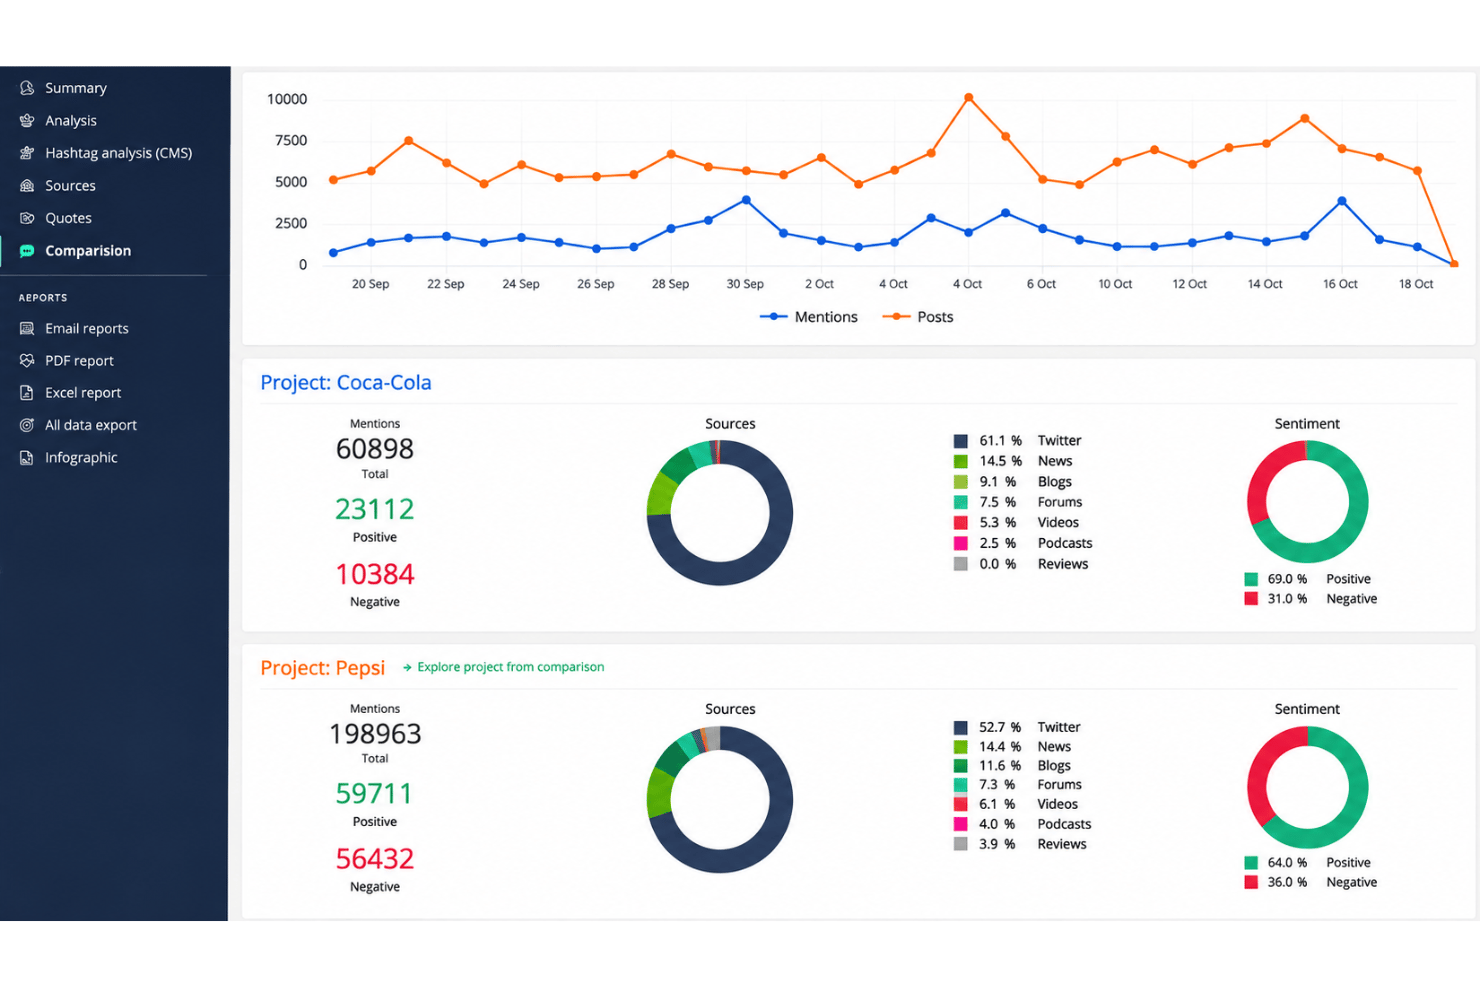1480x987 pixels.
Task: Click Coca-Cola Twitter 61.1 % color swatch
Action: coord(960,441)
